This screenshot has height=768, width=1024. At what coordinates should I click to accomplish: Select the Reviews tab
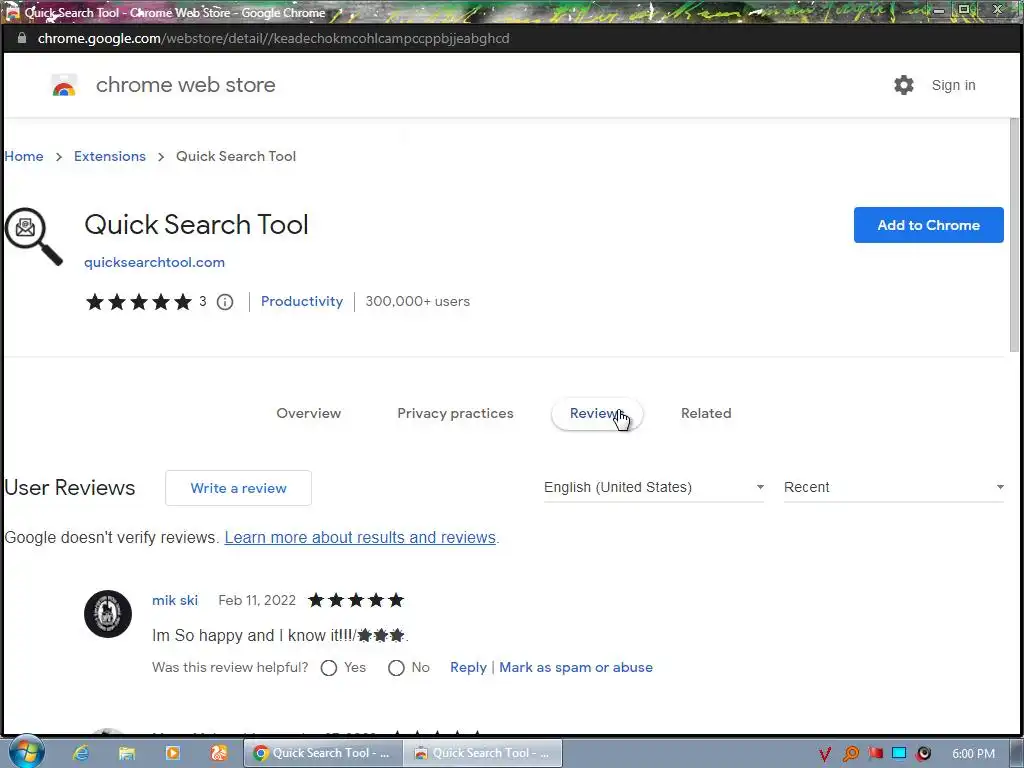[x=597, y=413]
